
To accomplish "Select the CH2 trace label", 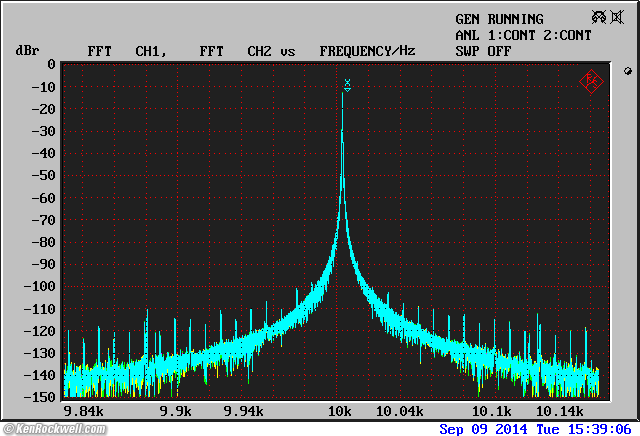I will coord(259,50).
